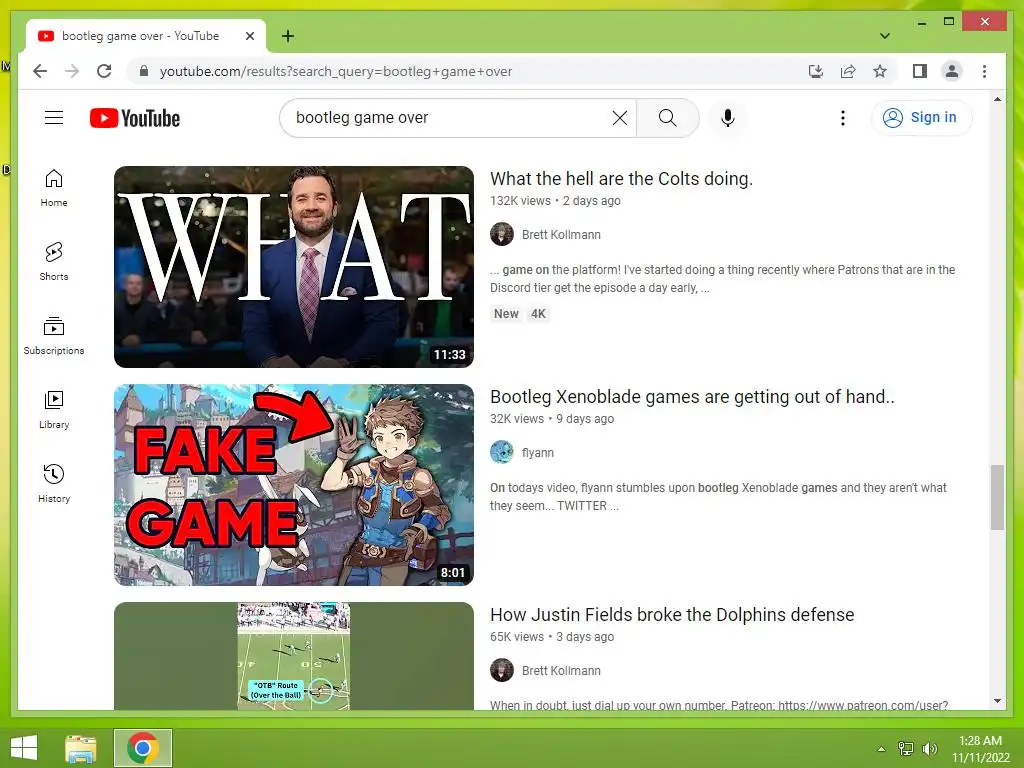This screenshot has width=1024, height=768.
Task: Click "132K views" text under Colts video
Action: (x=520, y=200)
